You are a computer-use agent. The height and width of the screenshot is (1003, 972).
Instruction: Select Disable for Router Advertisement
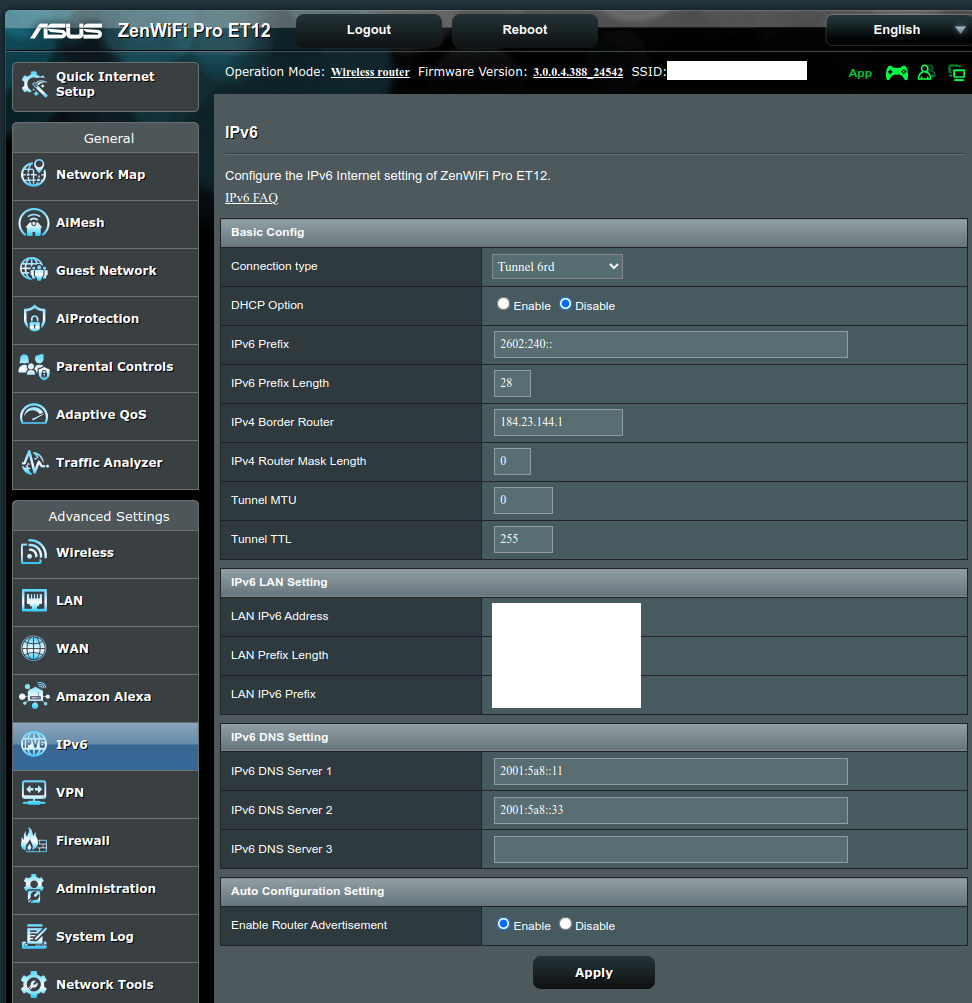point(565,924)
